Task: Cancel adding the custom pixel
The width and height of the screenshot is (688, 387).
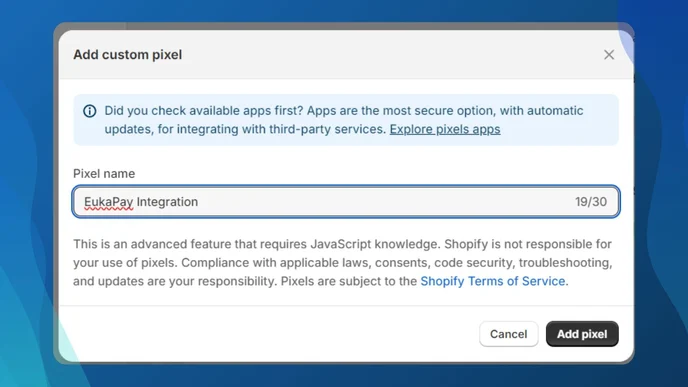Action: pos(509,334)
